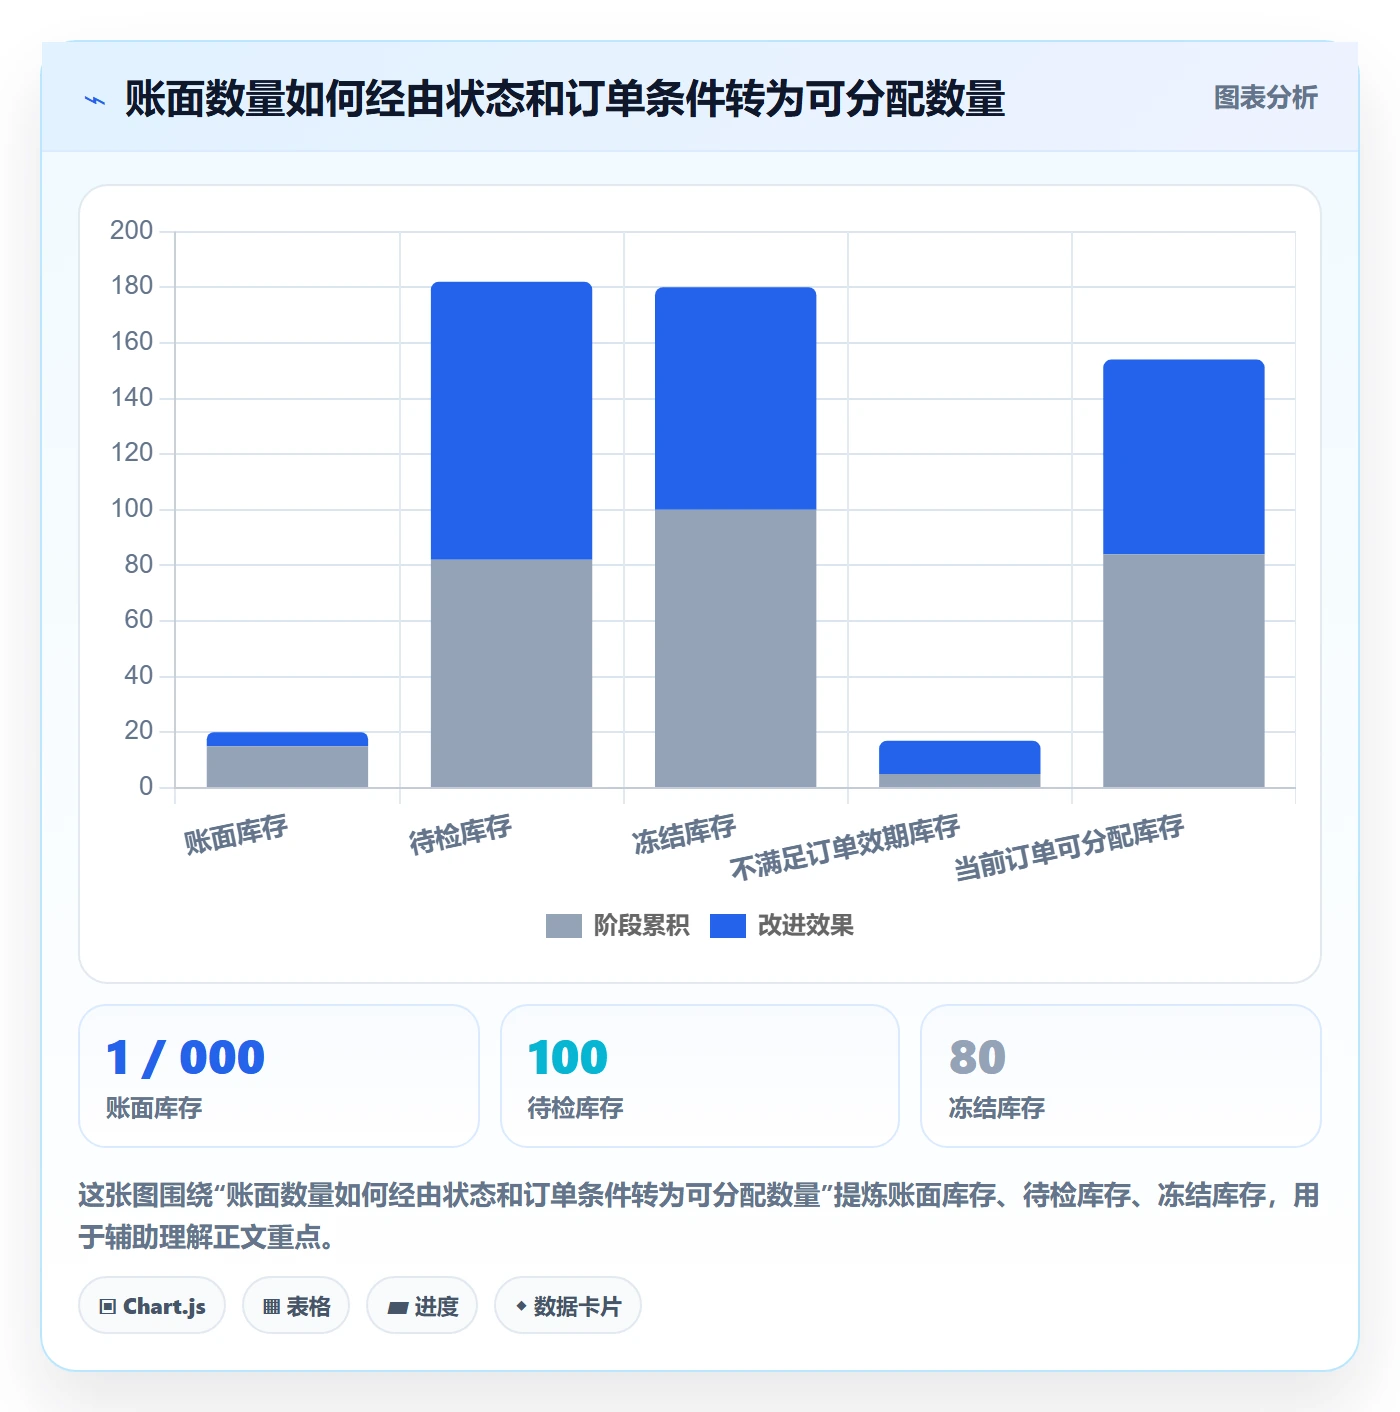This screenshot has width=1400, height=1412.
Task: Click the blue segment of the 冻结库存 bar
Action: [x=735, y=398]
